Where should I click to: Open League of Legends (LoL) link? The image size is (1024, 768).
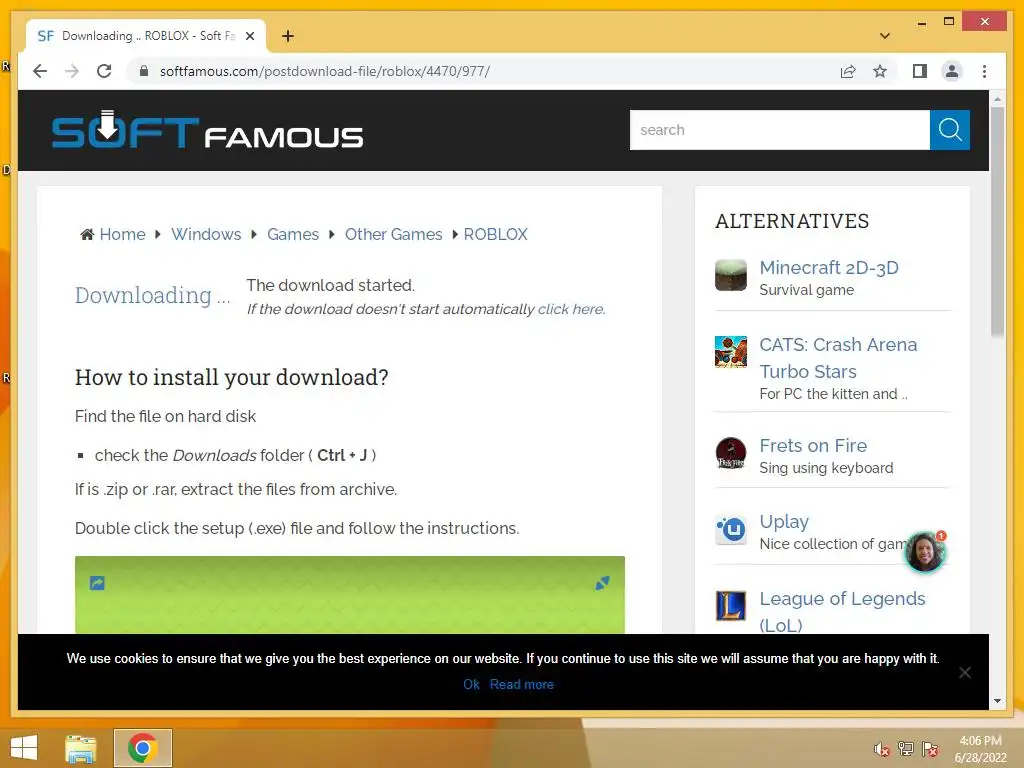point(842,611)
